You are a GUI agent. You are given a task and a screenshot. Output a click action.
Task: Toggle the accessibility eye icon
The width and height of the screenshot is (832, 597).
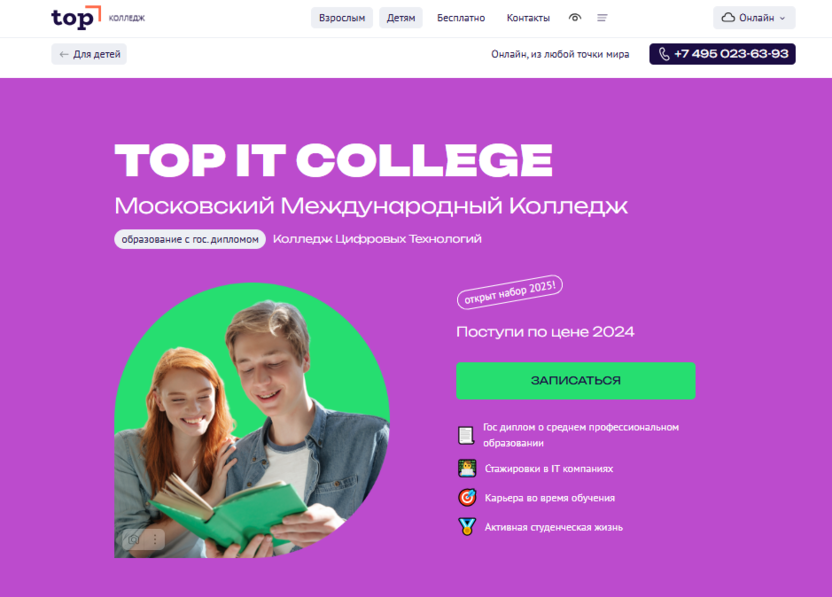coord(575,18)
